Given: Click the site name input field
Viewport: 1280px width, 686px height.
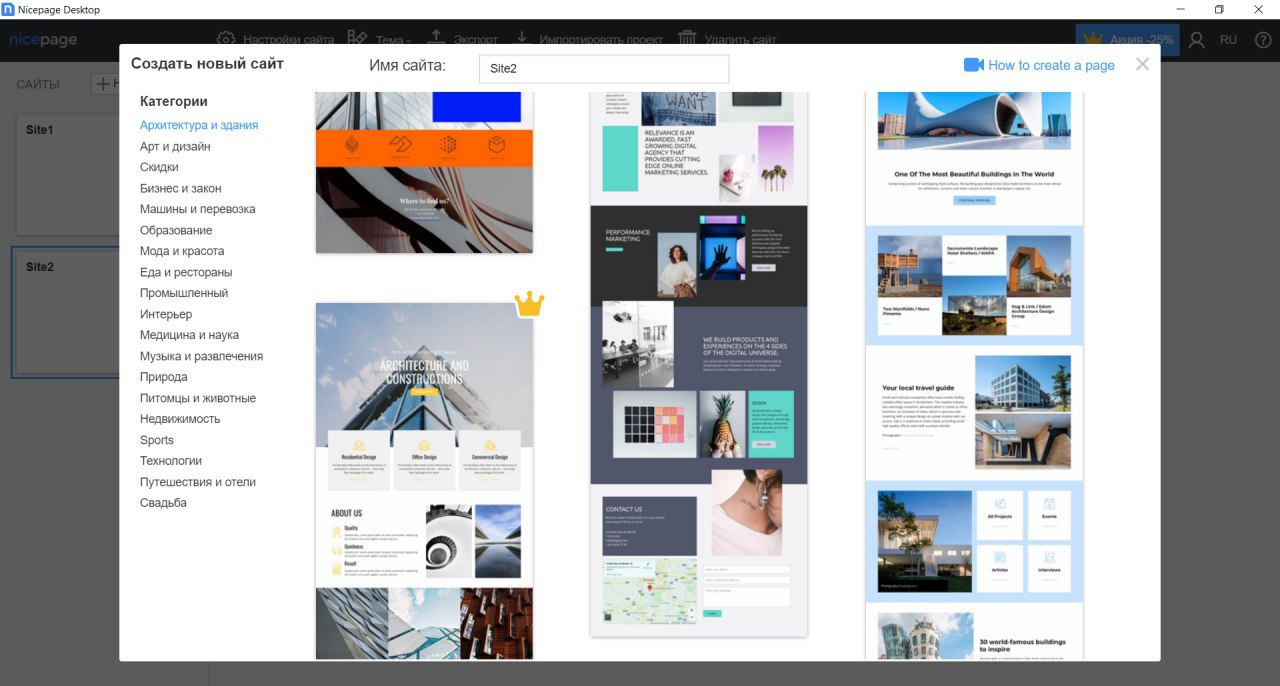Looking at the screenshot, I should pos(604,69).
